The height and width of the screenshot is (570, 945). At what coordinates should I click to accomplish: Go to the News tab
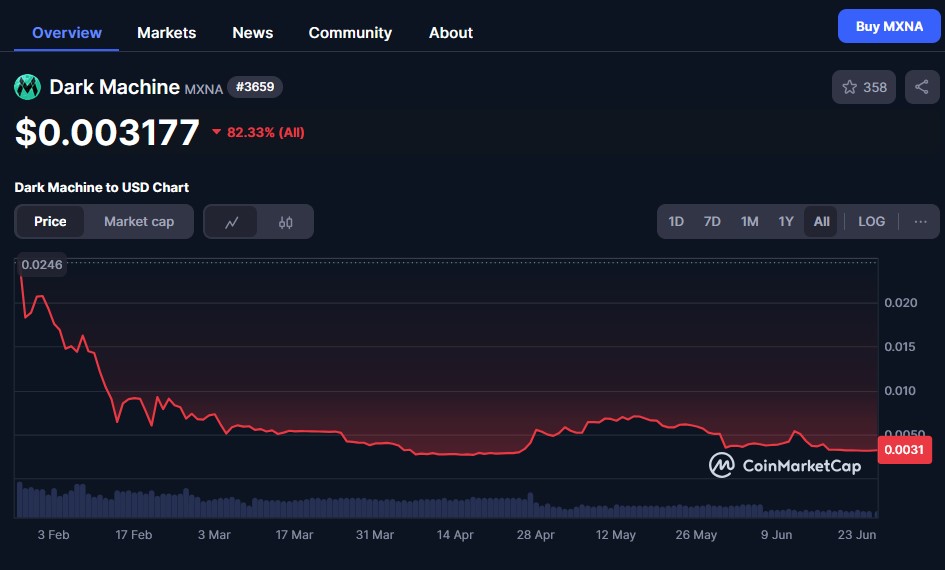253,33
